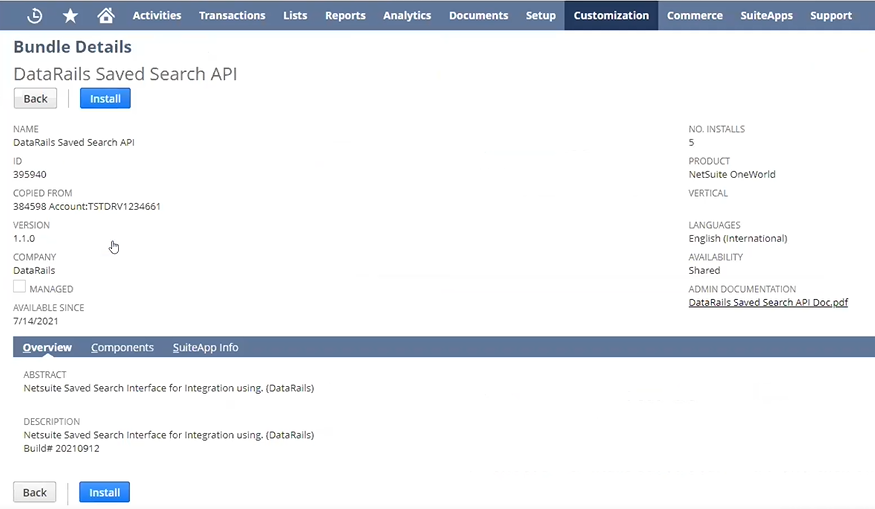Open the Activities menu
The height and width of the screenshot is (509, 875).
pyautogui.click(x=157, y=16)
